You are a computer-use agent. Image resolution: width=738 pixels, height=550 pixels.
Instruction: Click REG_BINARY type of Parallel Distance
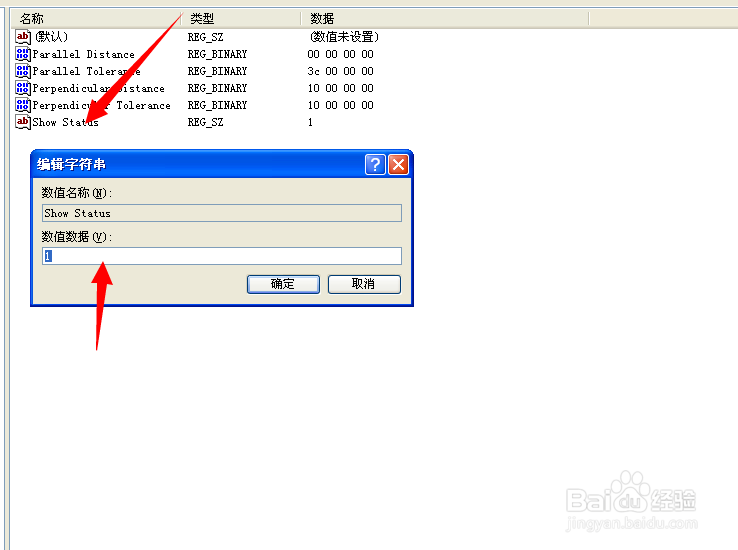pyautogui.click(x=217, y=54)
